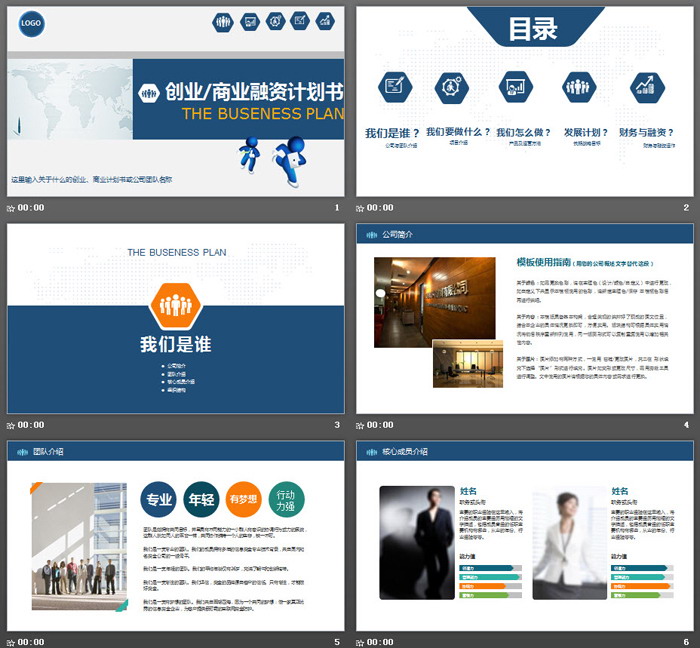The width and height of the screenshot is (700, 648).
Task: Open slide 6 thumbnail 核心成员介绍
Action: point(525,536)
